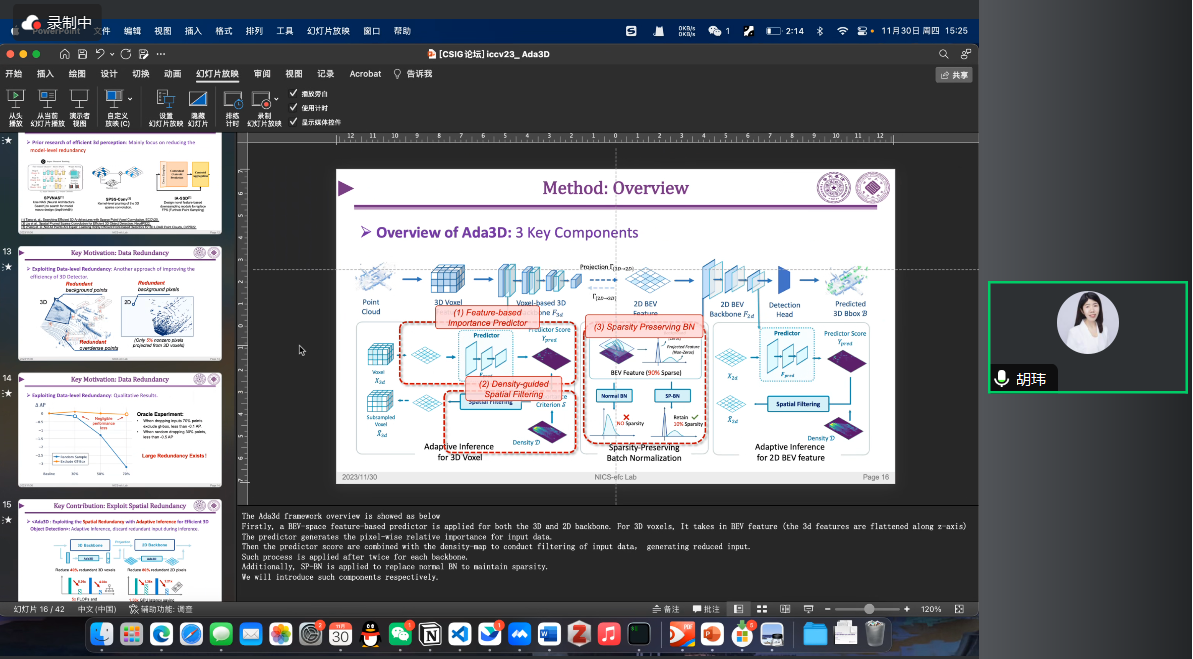This screenshot has width=1193, height=659.
Task: Click the Wi-Fi icon in menu bar
Action: coord(842,31)
